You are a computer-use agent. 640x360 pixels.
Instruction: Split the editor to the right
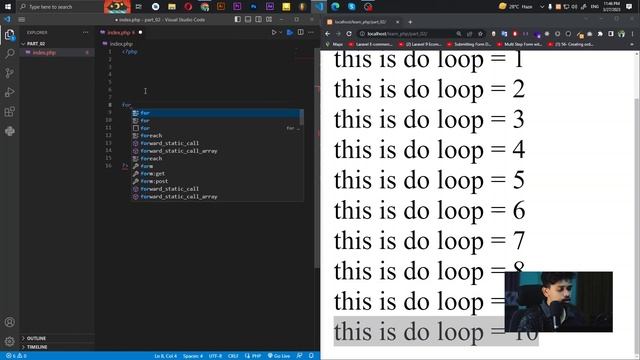300,32
